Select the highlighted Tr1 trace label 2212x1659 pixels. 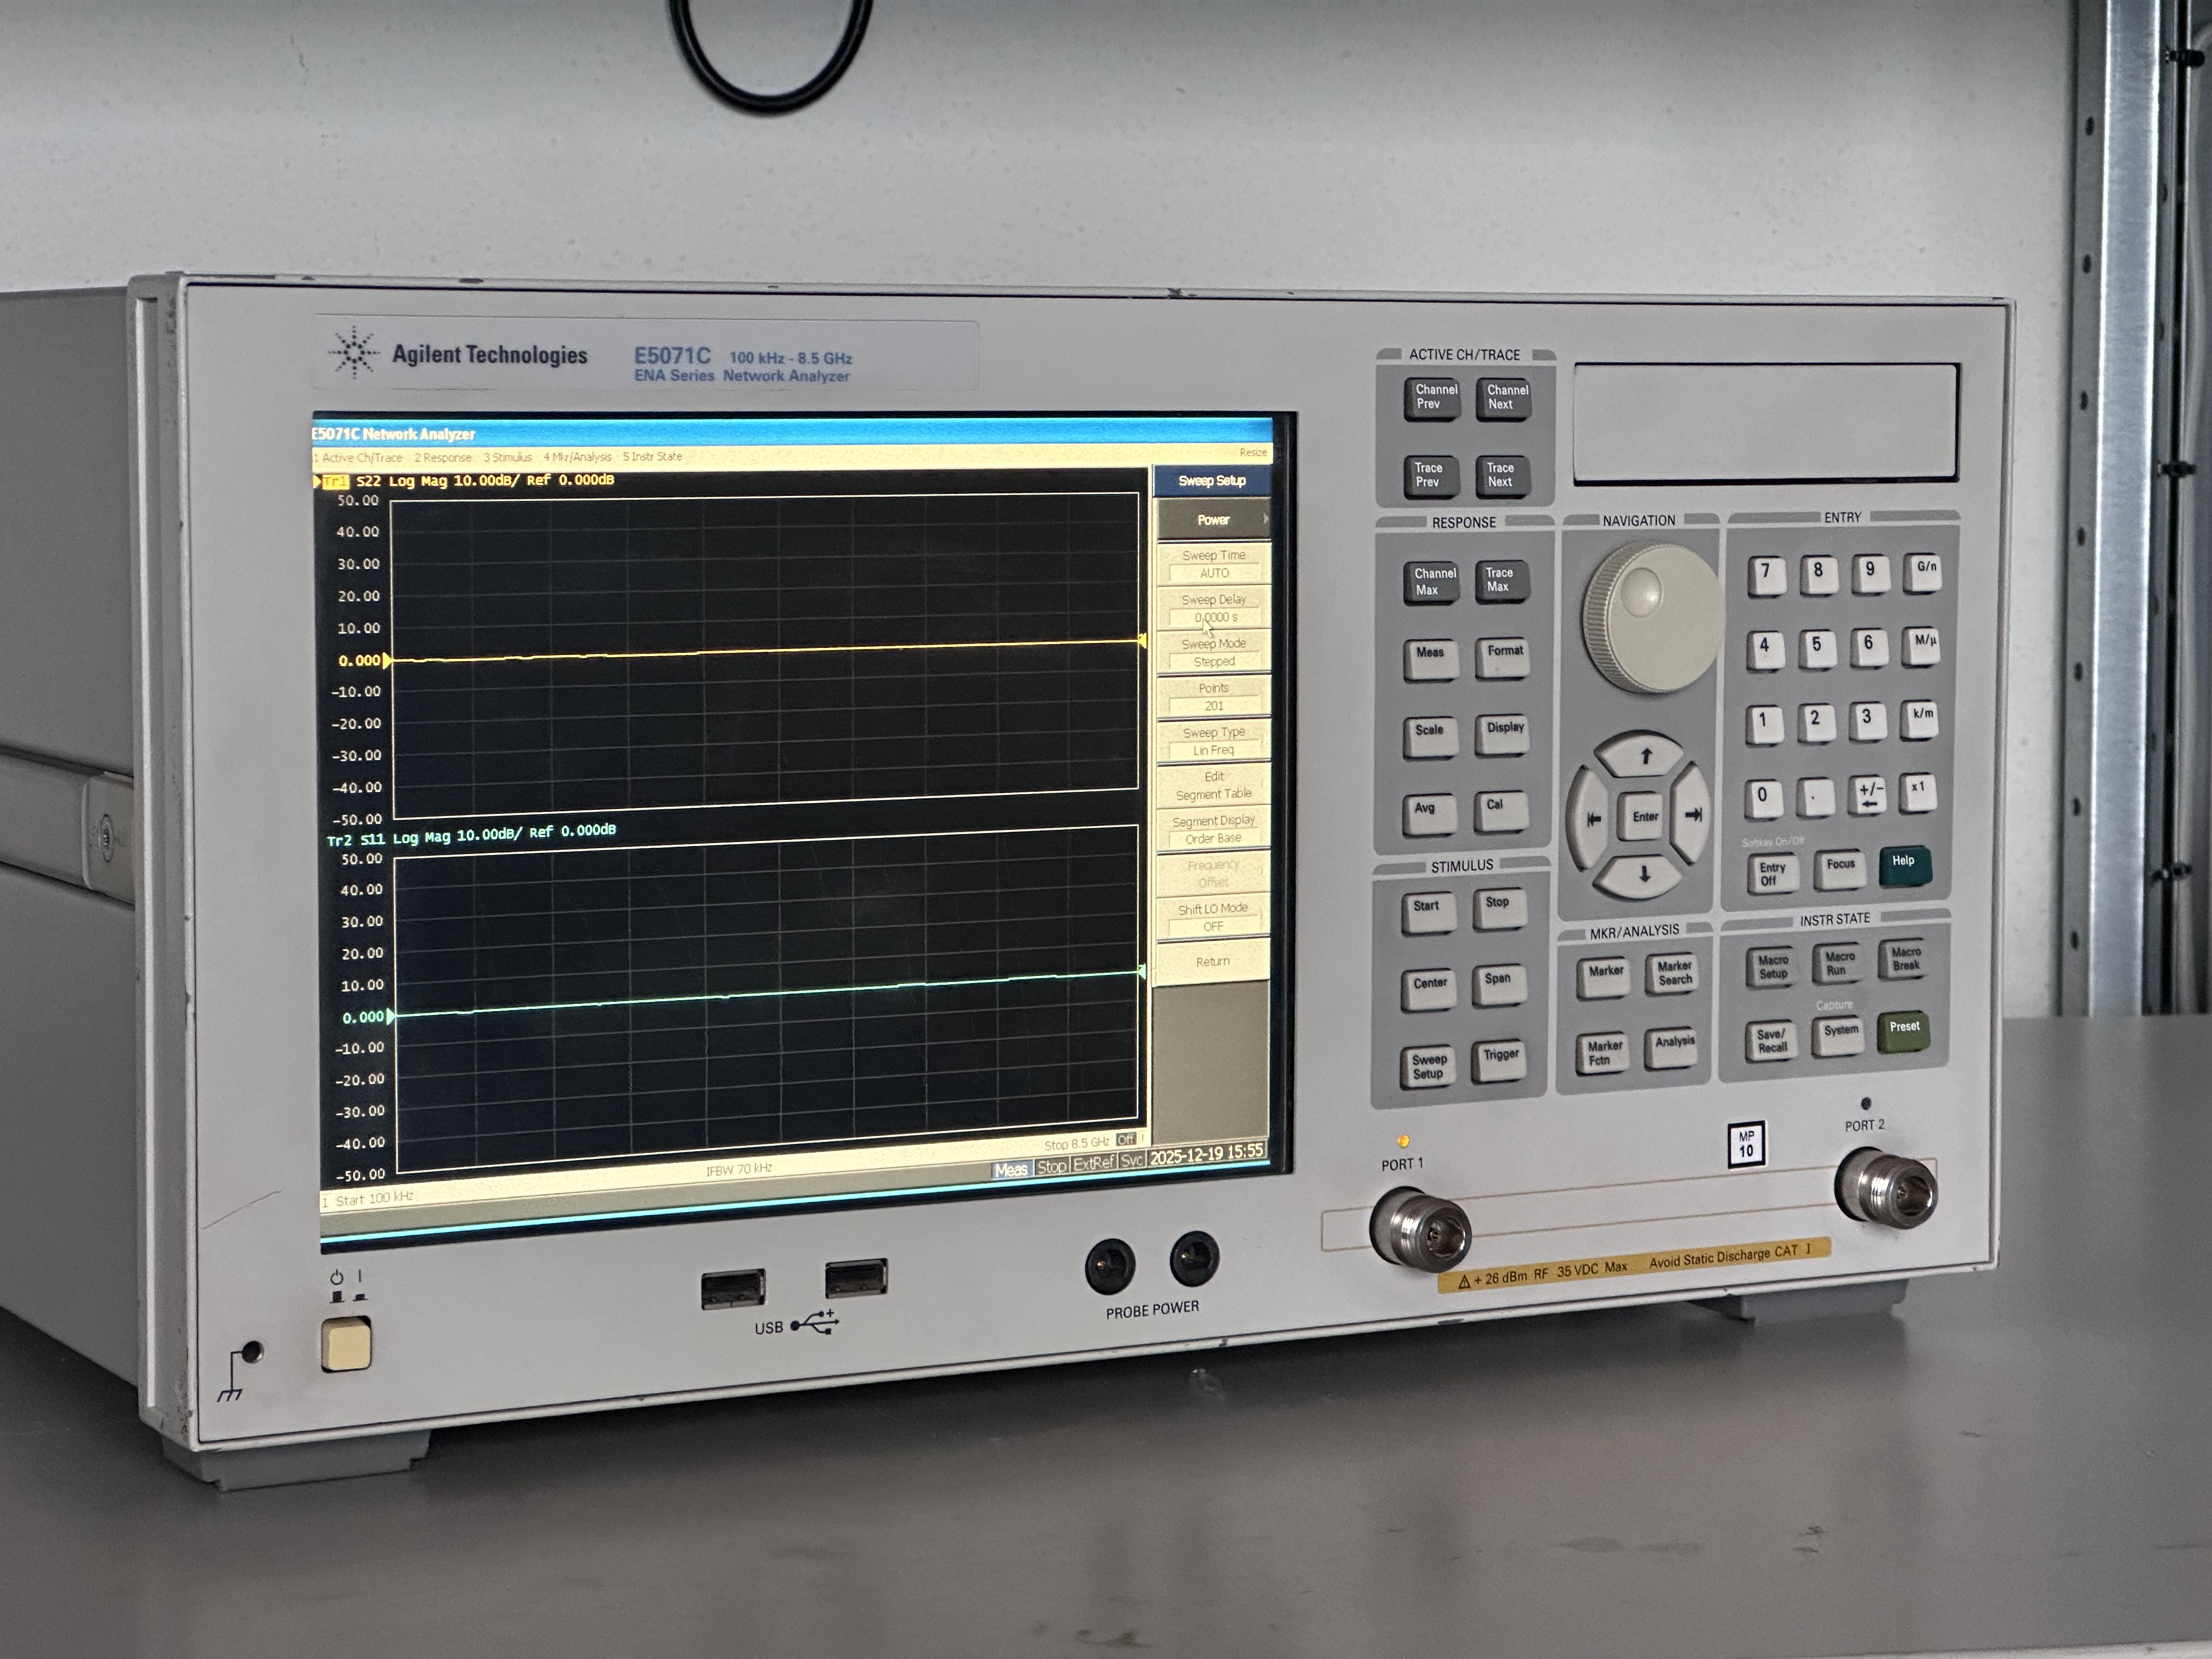click(335, 481)
